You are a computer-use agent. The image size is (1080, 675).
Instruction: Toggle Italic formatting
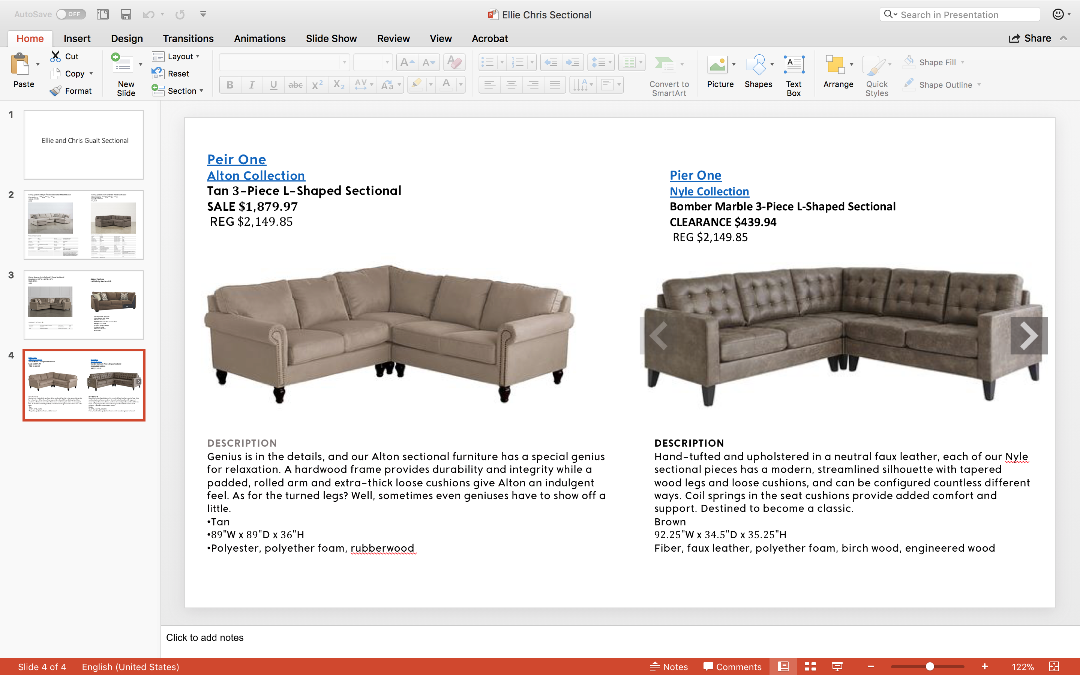pos(251,85)
